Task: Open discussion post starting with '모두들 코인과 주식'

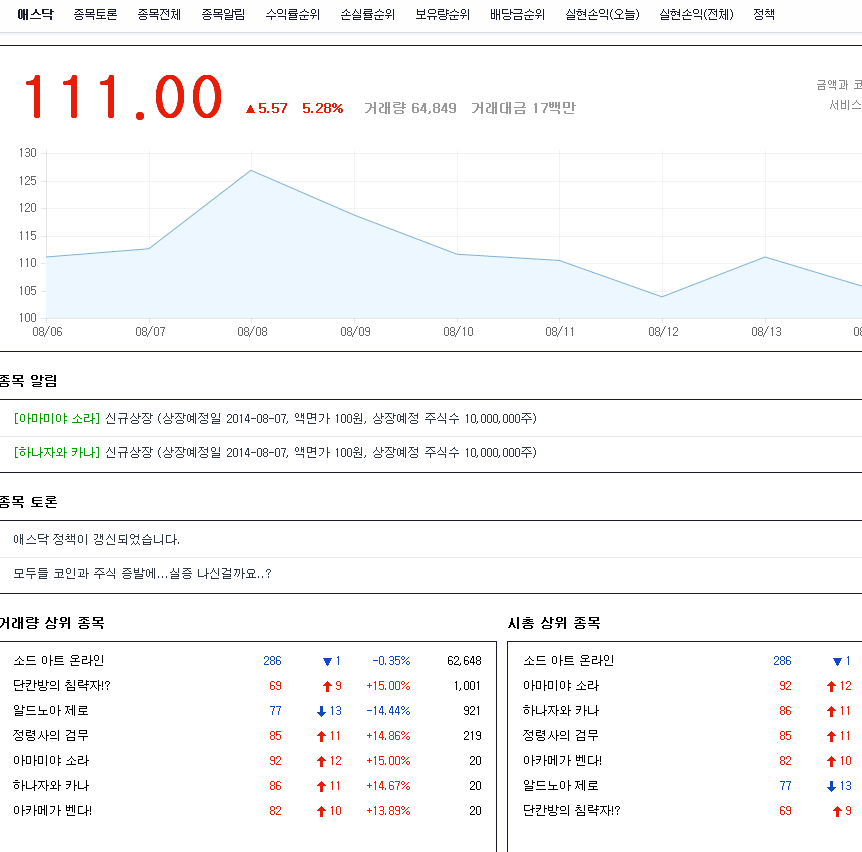Action: click(x=142, y=574)
